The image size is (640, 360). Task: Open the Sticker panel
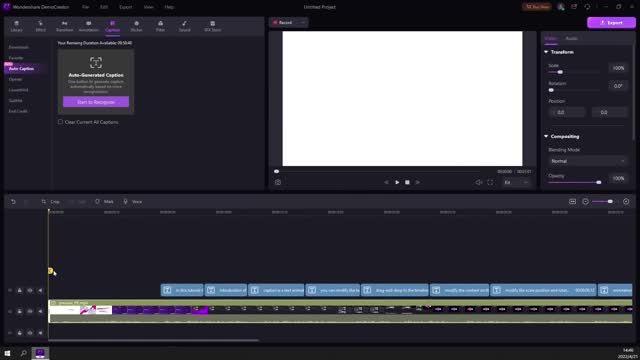[x=136, y=26]
